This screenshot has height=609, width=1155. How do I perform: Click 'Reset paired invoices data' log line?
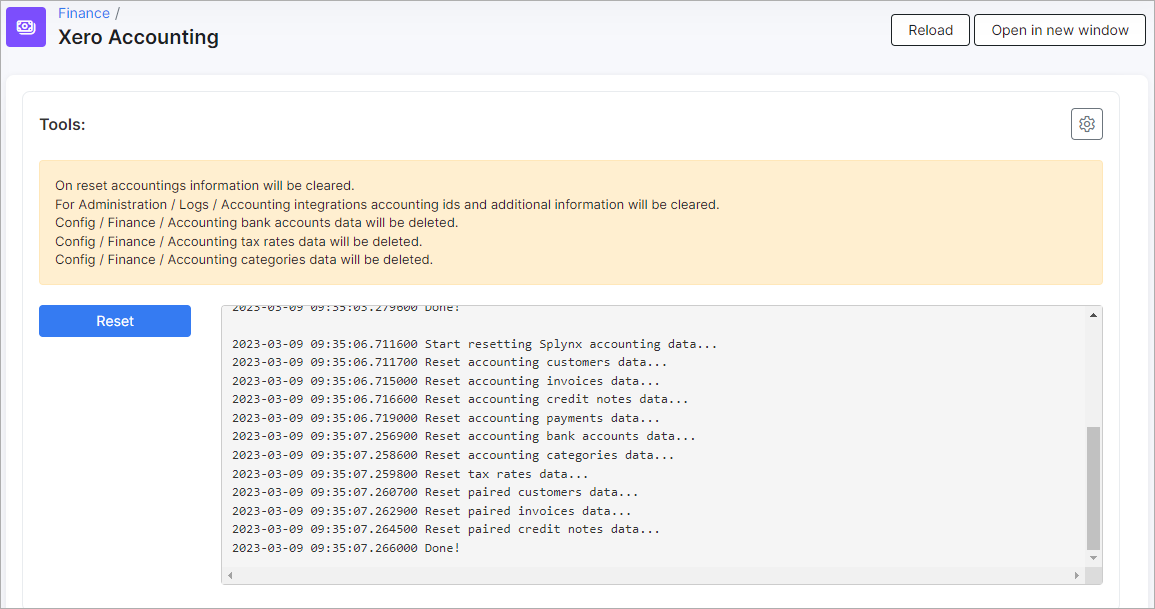tap(432, 510)
